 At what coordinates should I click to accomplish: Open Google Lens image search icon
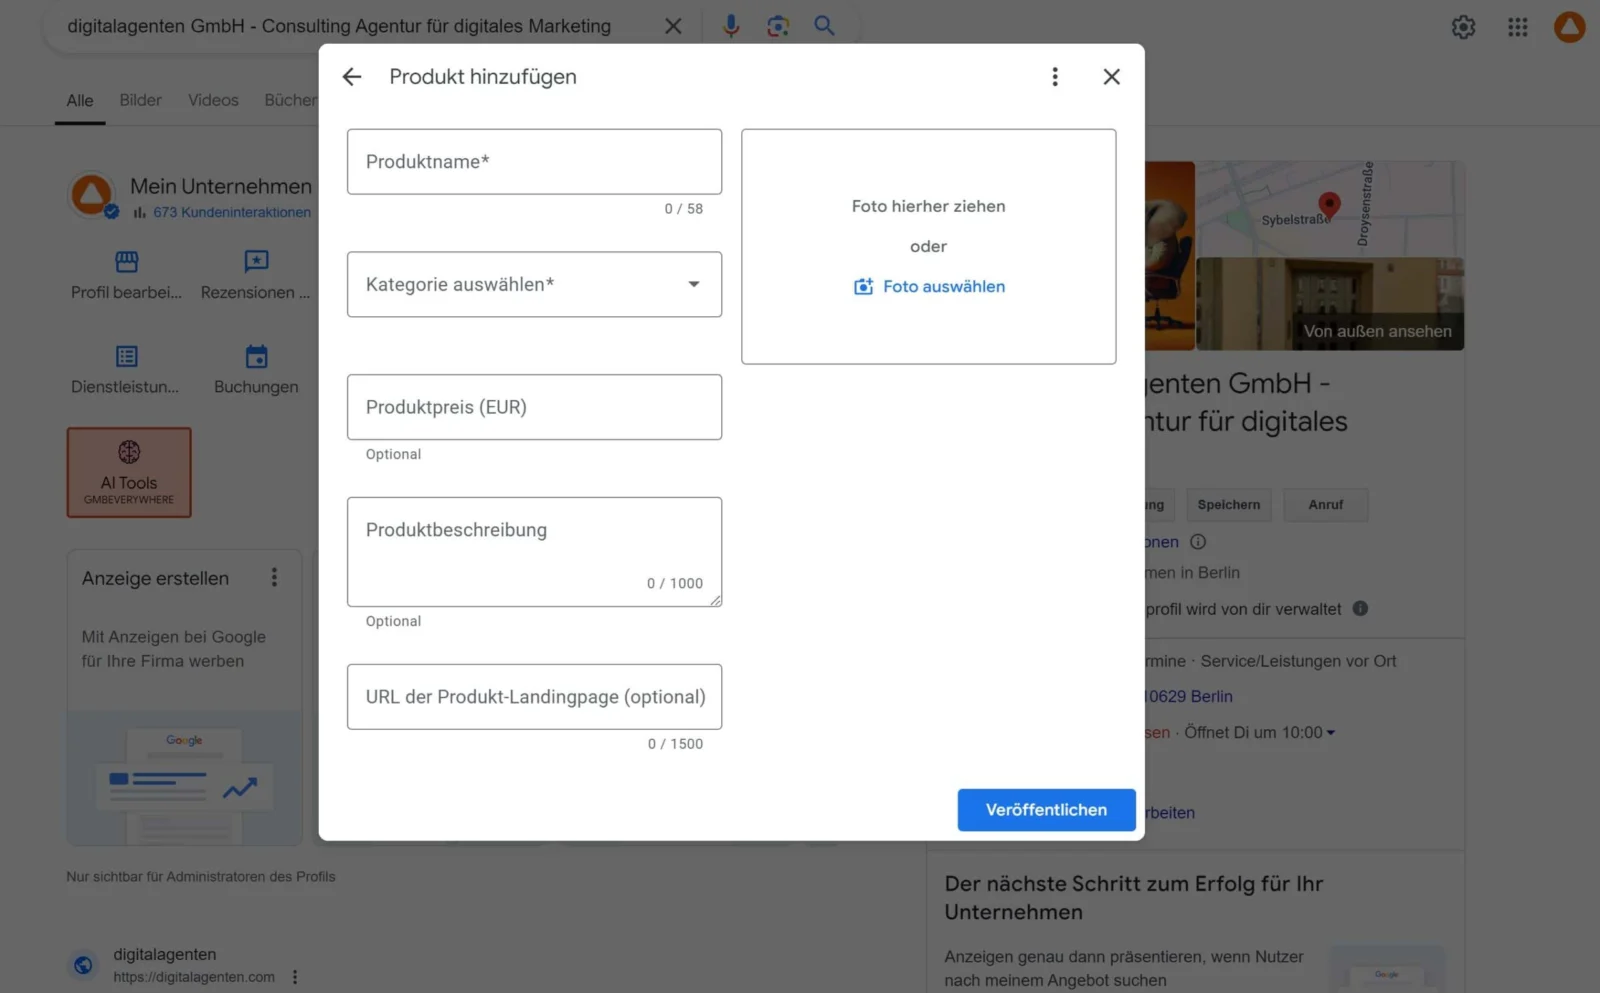tap(778, 26)
